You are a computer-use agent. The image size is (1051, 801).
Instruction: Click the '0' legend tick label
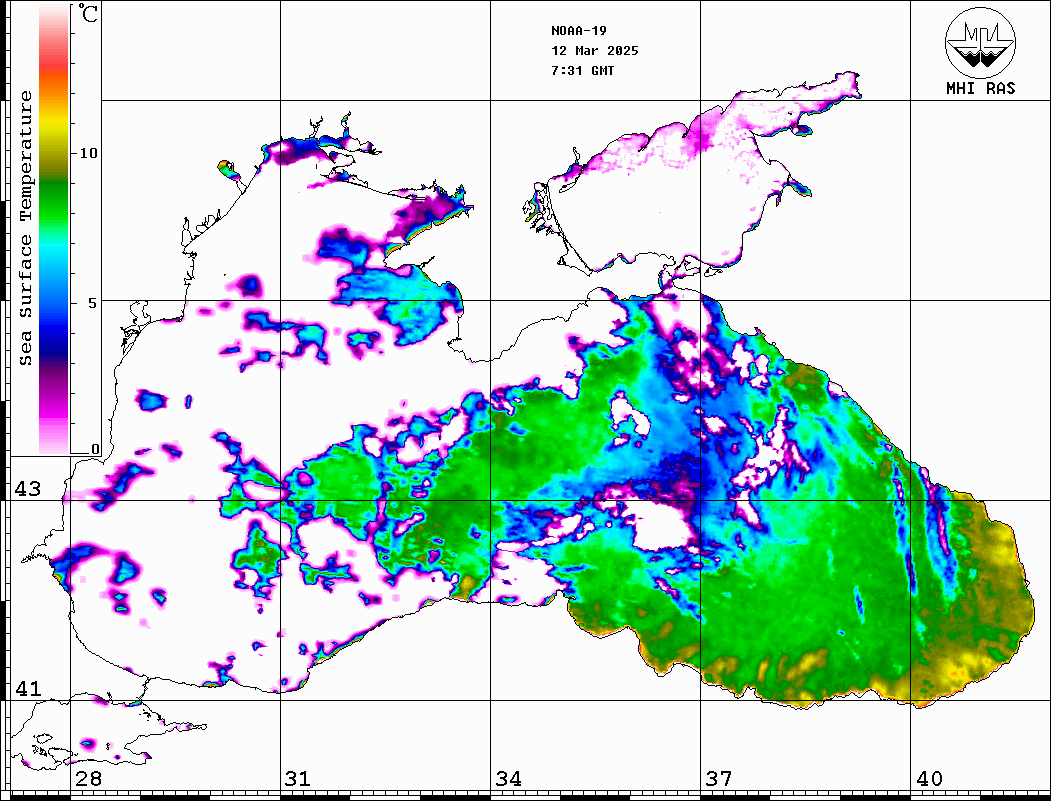95,449
